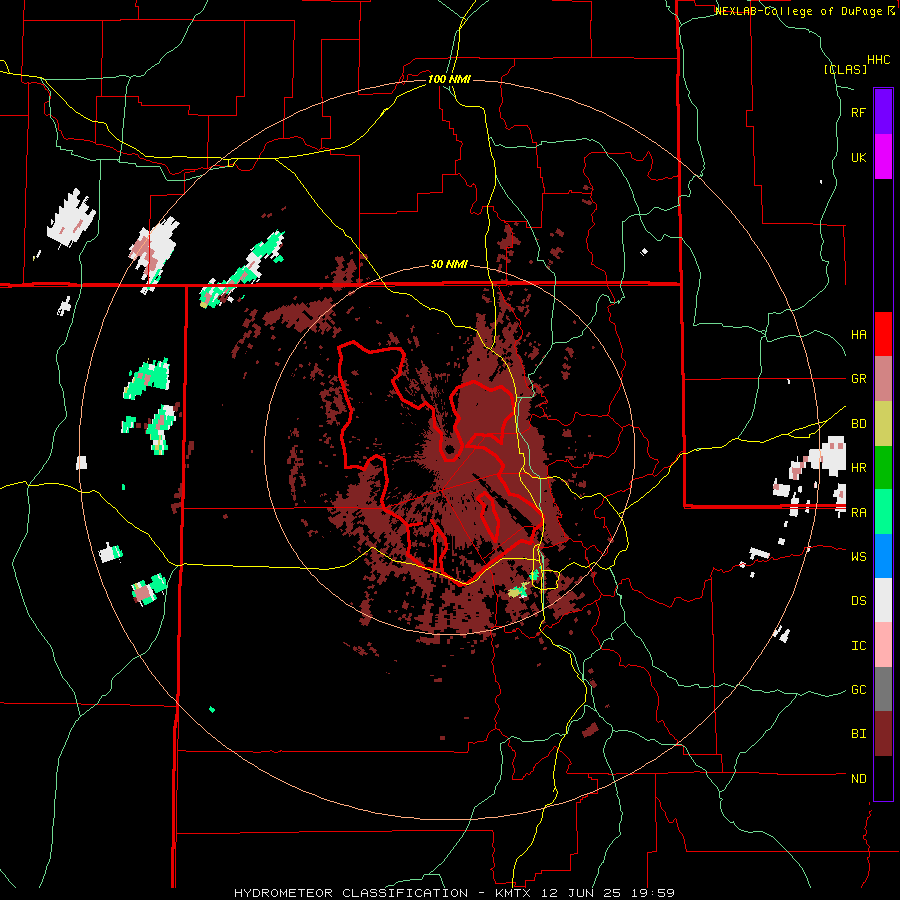This screenshot has height=900, width=900.
Task: Click the WS legend label
Action: (x=858, y=557)
